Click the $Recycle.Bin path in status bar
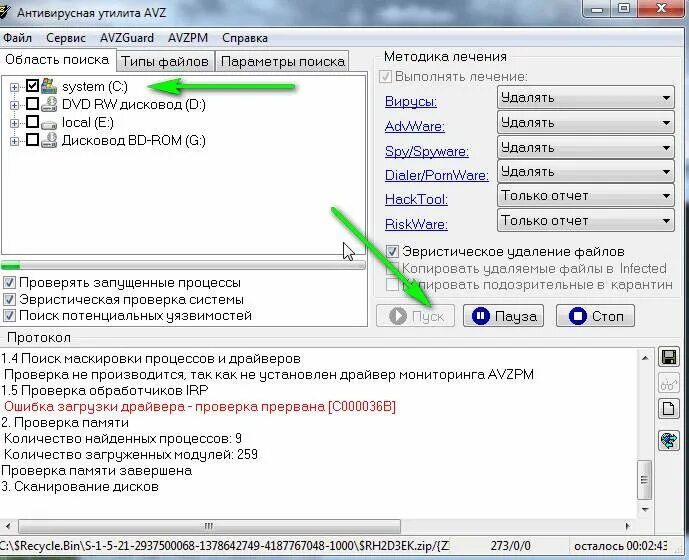This screenshot has width=689, height=560. tap(224, 546)
